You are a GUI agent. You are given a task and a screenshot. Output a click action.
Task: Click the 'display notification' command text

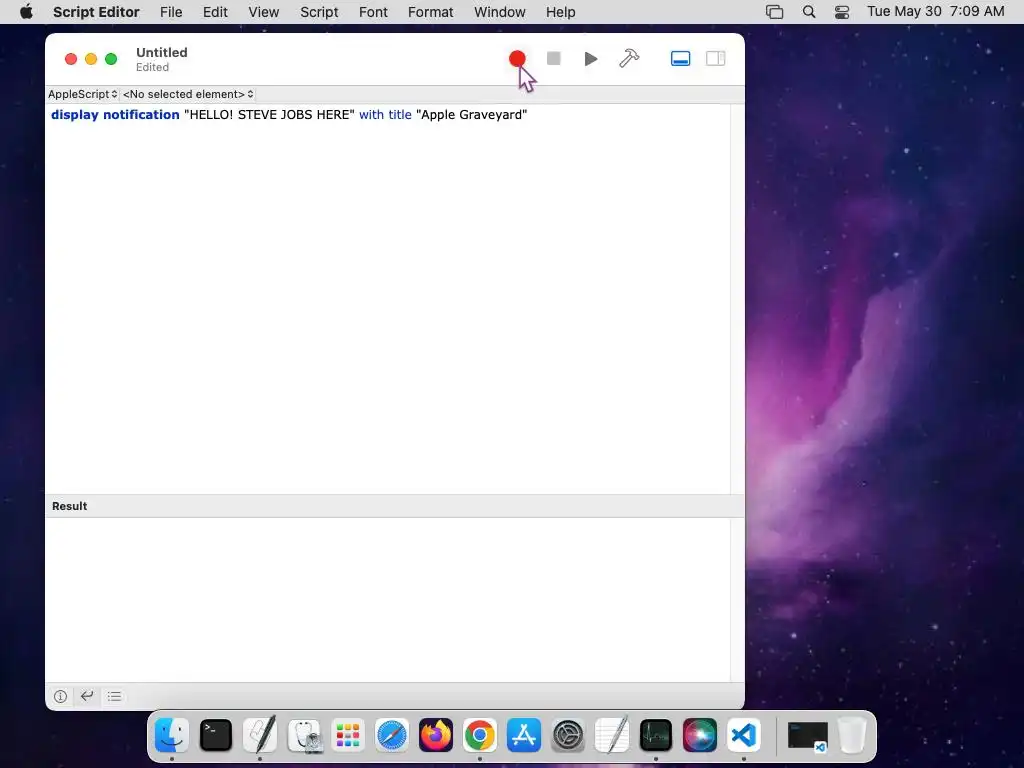(115, 115)
